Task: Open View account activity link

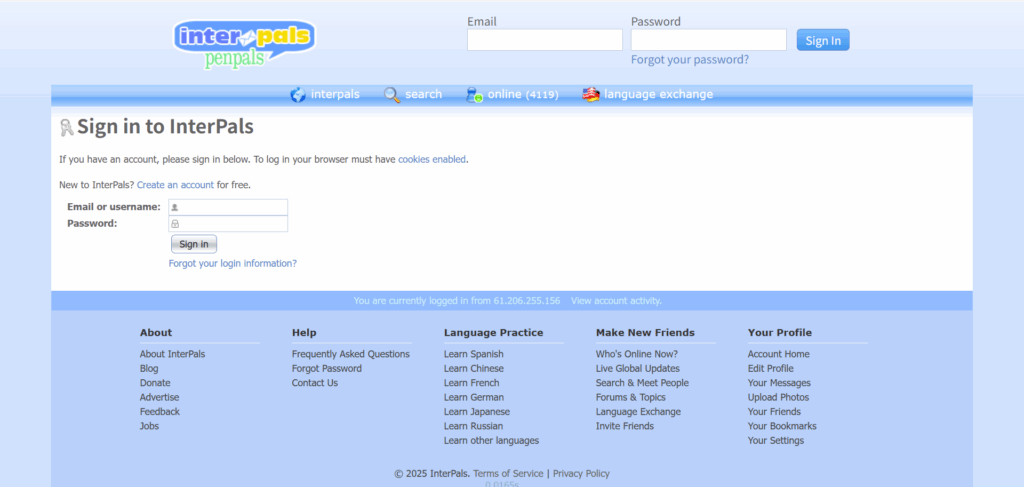Action: pos(616,301)
